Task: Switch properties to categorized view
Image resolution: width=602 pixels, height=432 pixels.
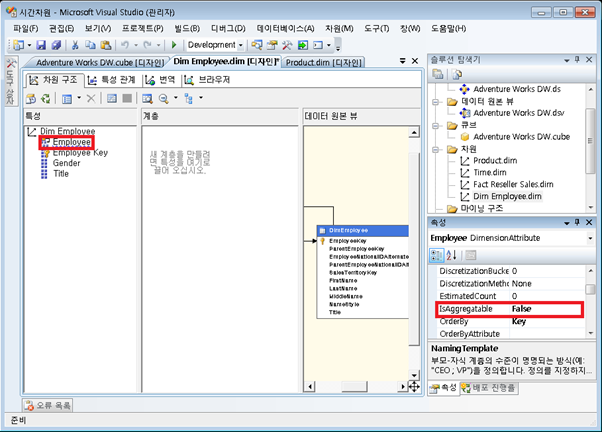Action: (436, 255)
